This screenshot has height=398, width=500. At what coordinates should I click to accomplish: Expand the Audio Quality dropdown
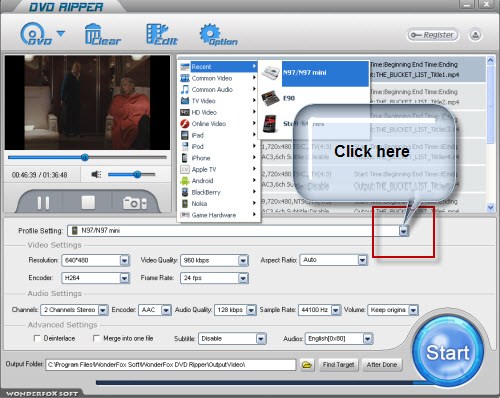click(x=251, y=310)
